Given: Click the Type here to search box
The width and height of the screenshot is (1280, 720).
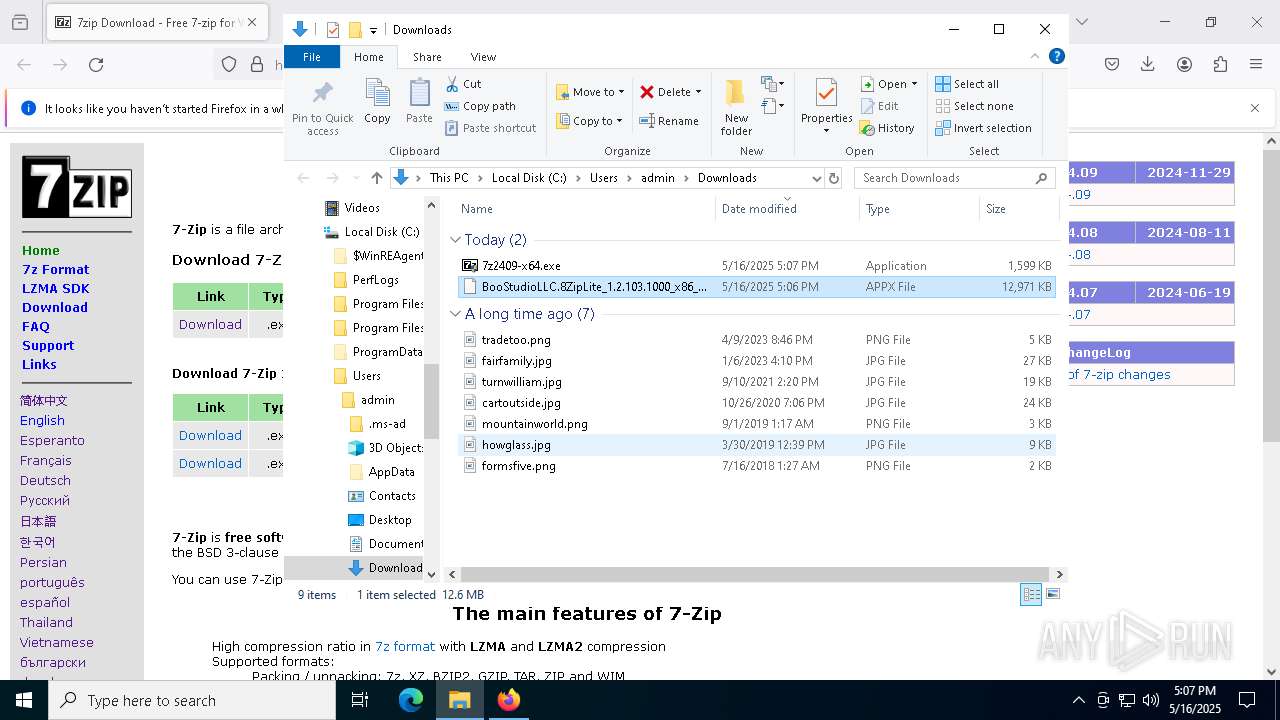Looking at the screenshot, I should pyautogui.click(x=192, y=700).
